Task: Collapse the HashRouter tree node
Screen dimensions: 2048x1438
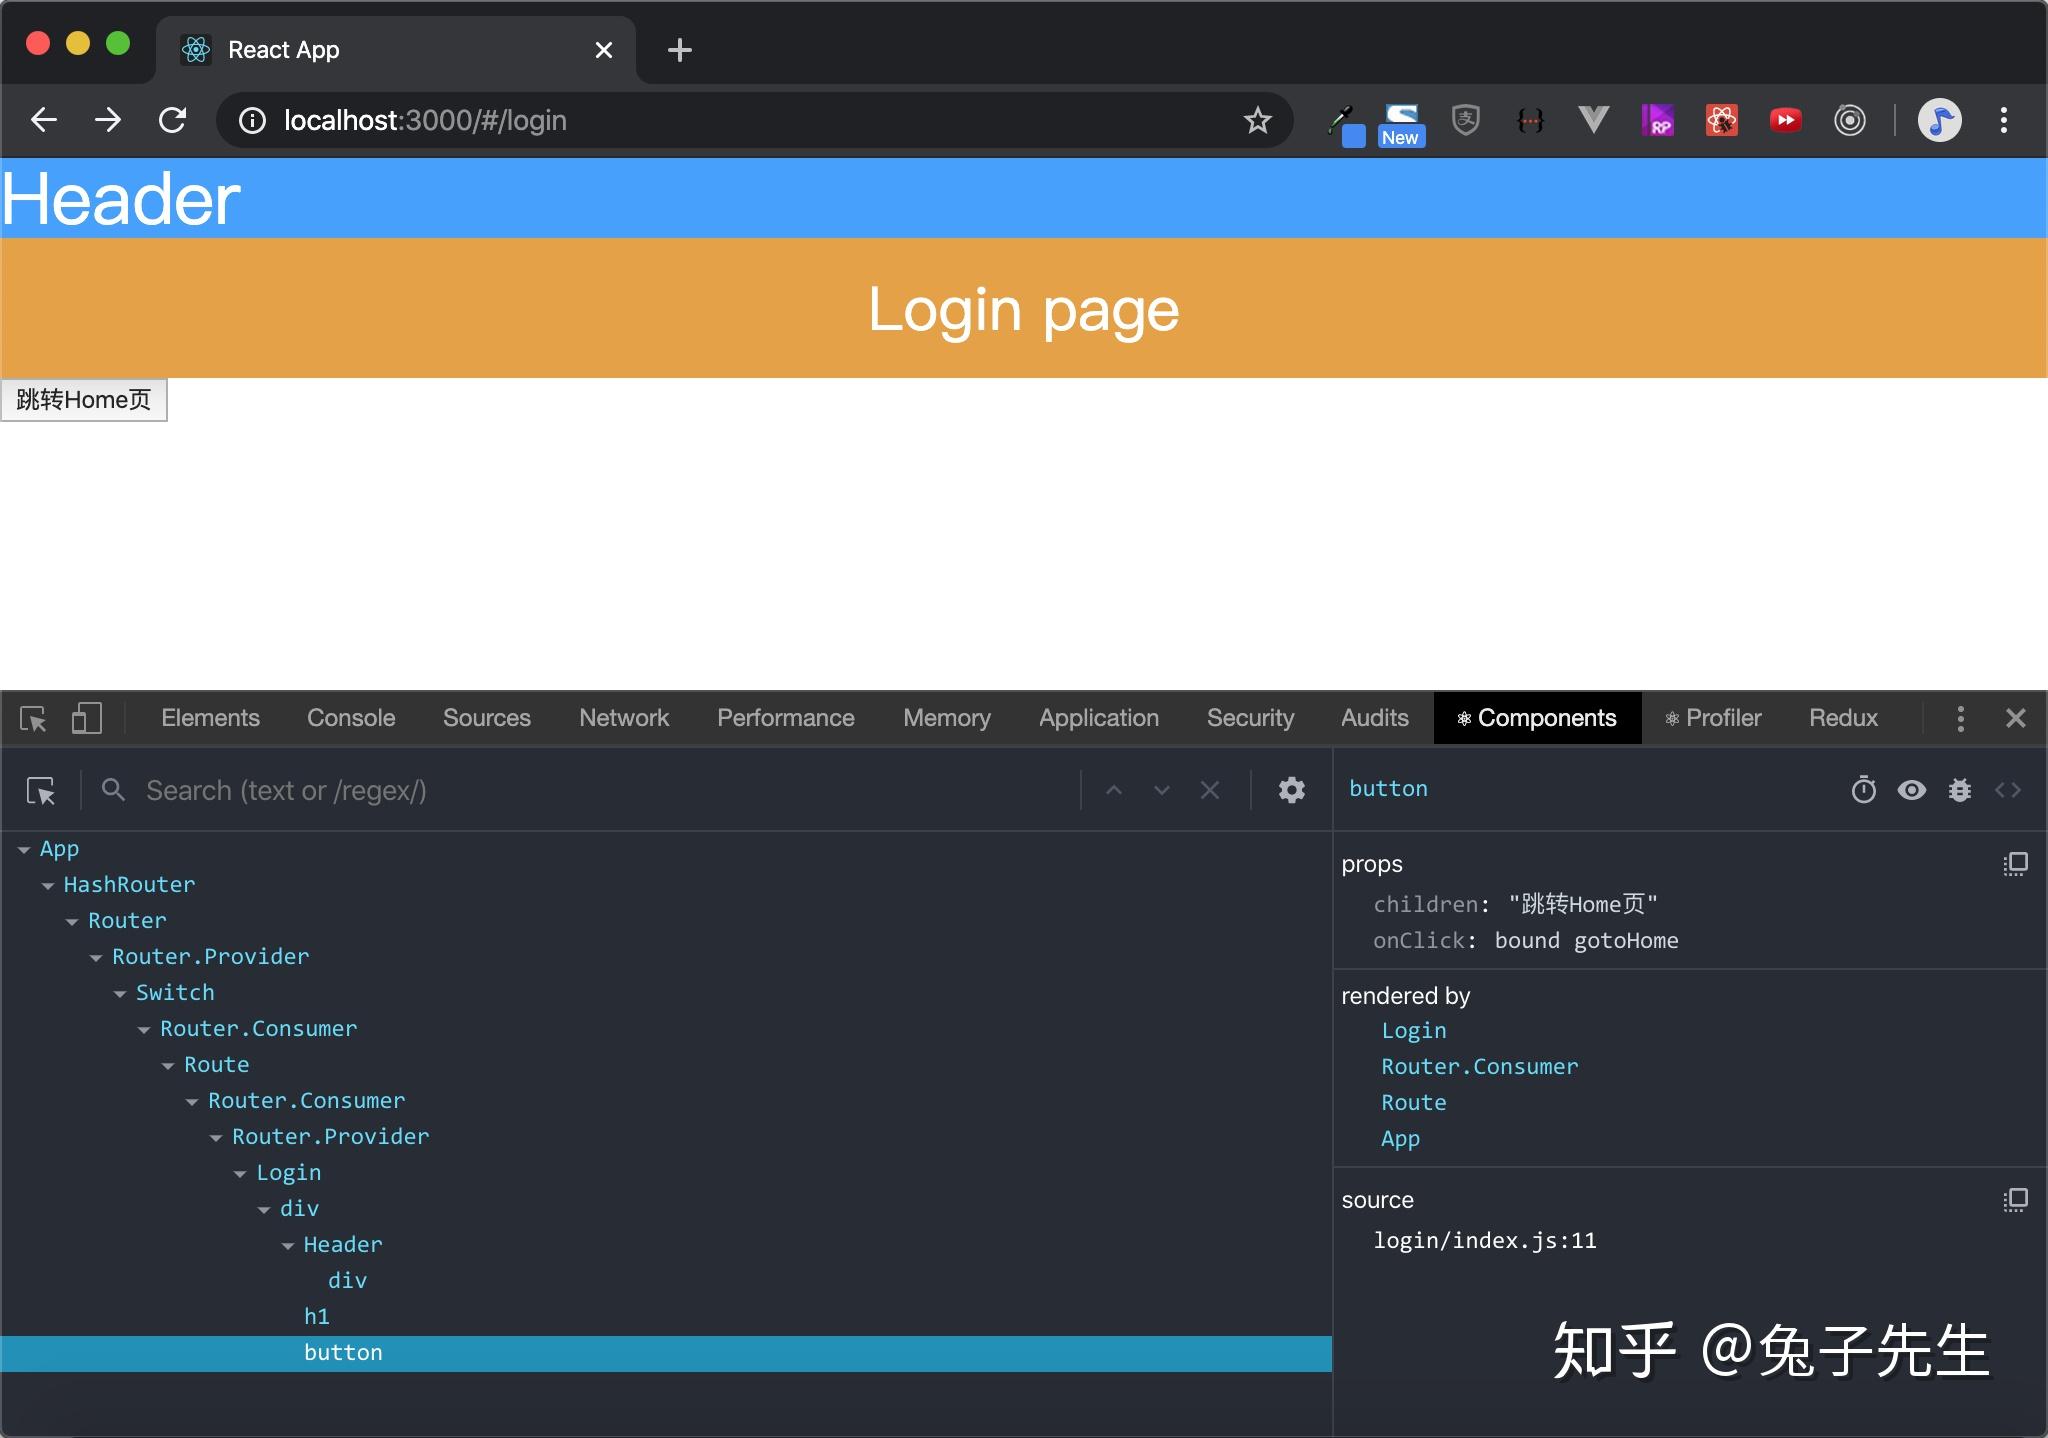Action: [x=48, y=886]
